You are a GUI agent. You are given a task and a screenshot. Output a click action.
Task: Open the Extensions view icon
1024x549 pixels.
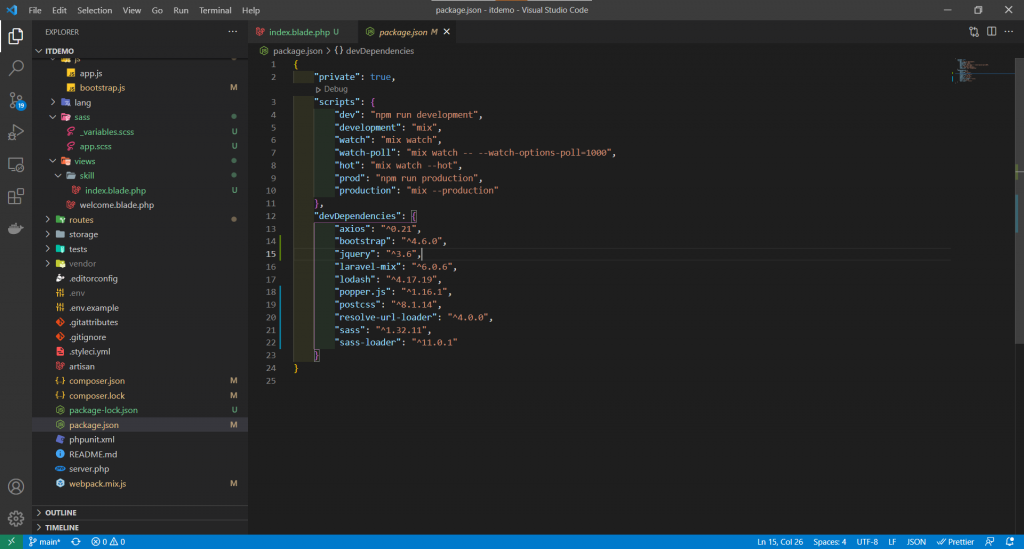16,196
